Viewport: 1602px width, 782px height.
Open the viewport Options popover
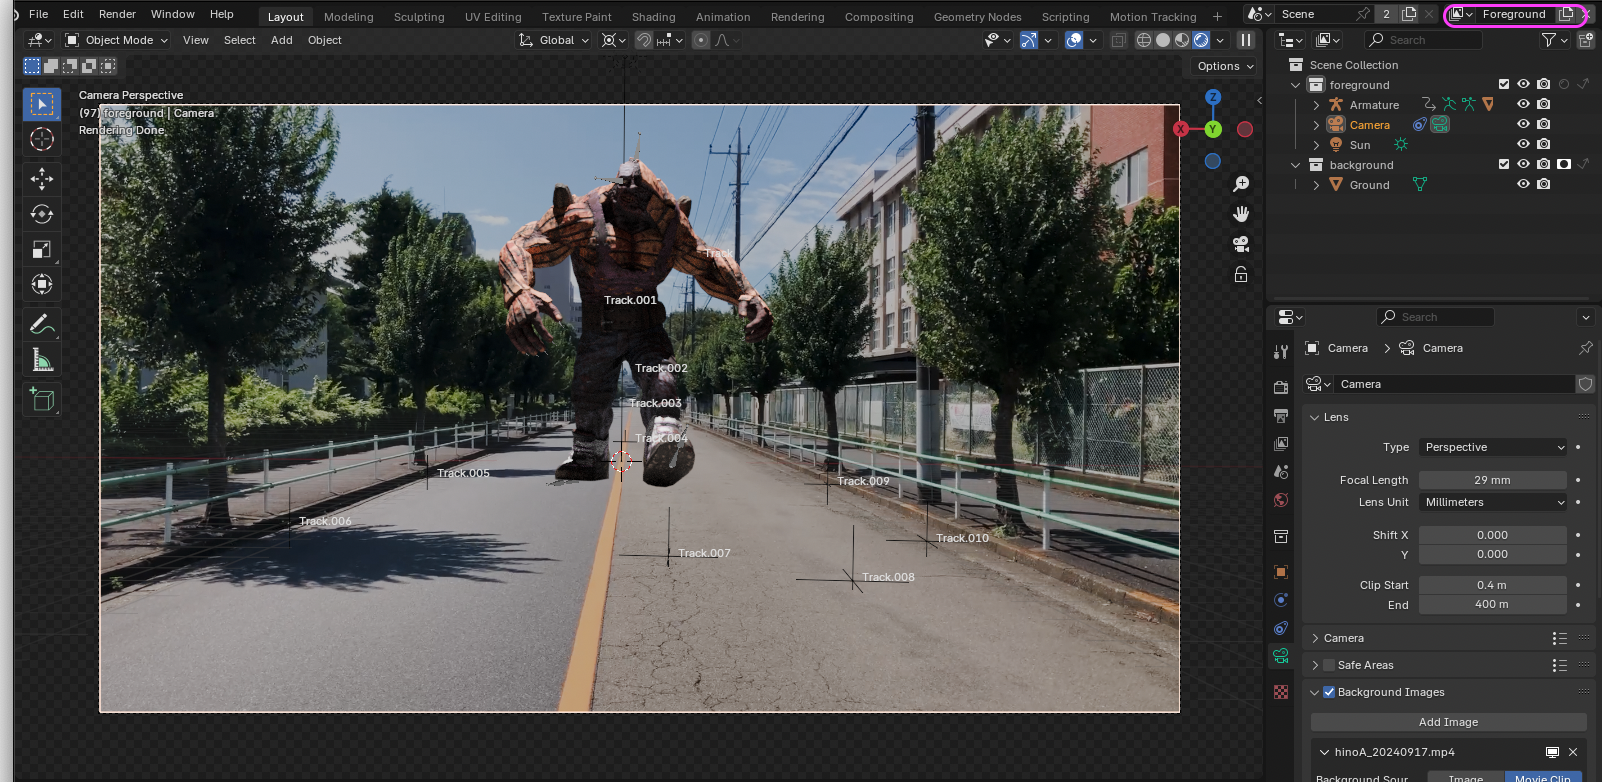1225,66
